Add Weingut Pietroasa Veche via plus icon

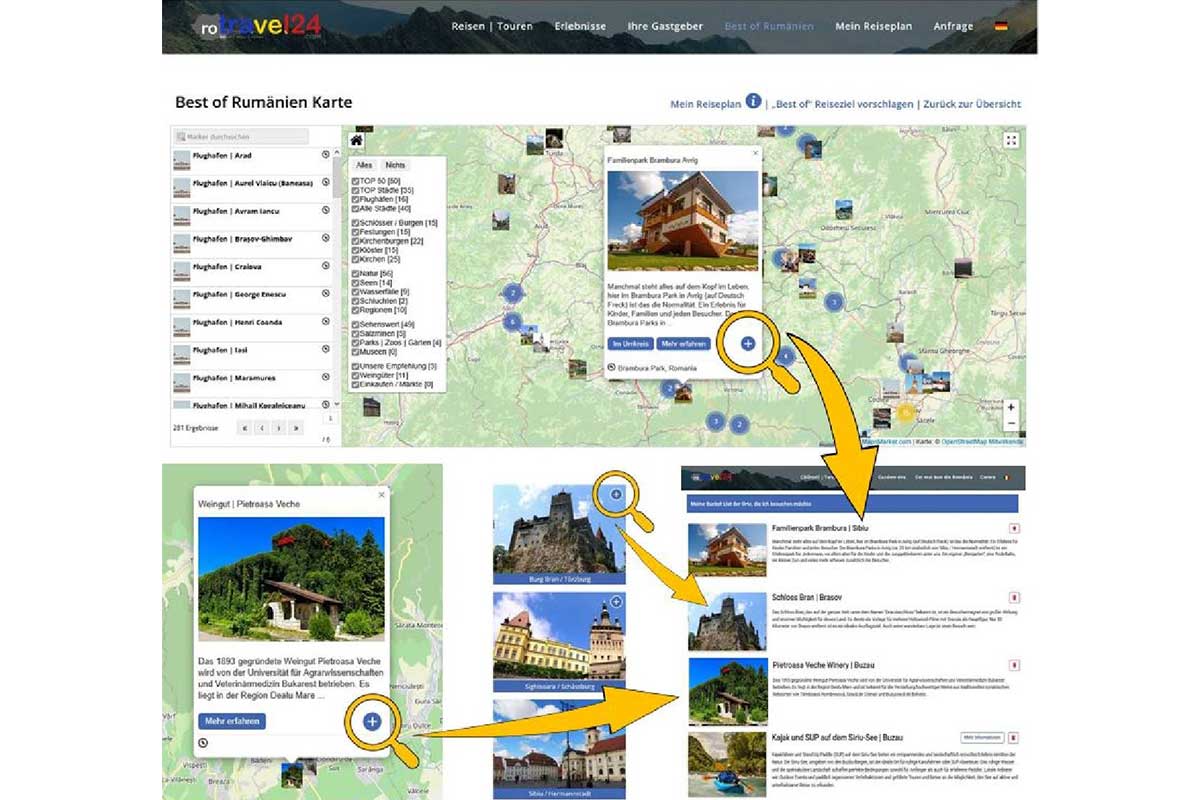[x=372, y=720]
